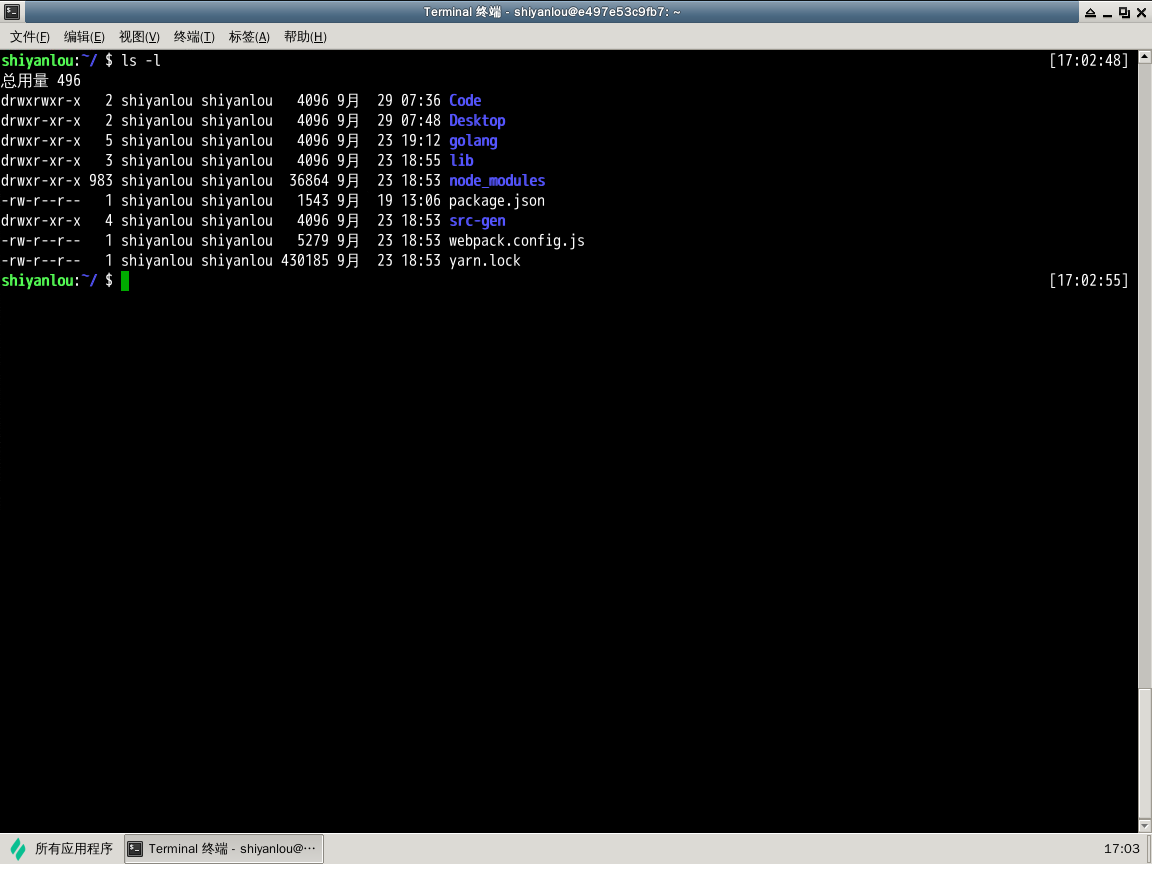Click the scrollbar up arrow
The height and width of the screenshot is (896, 1152).
pyautogui.click(x=1145, y=57)
